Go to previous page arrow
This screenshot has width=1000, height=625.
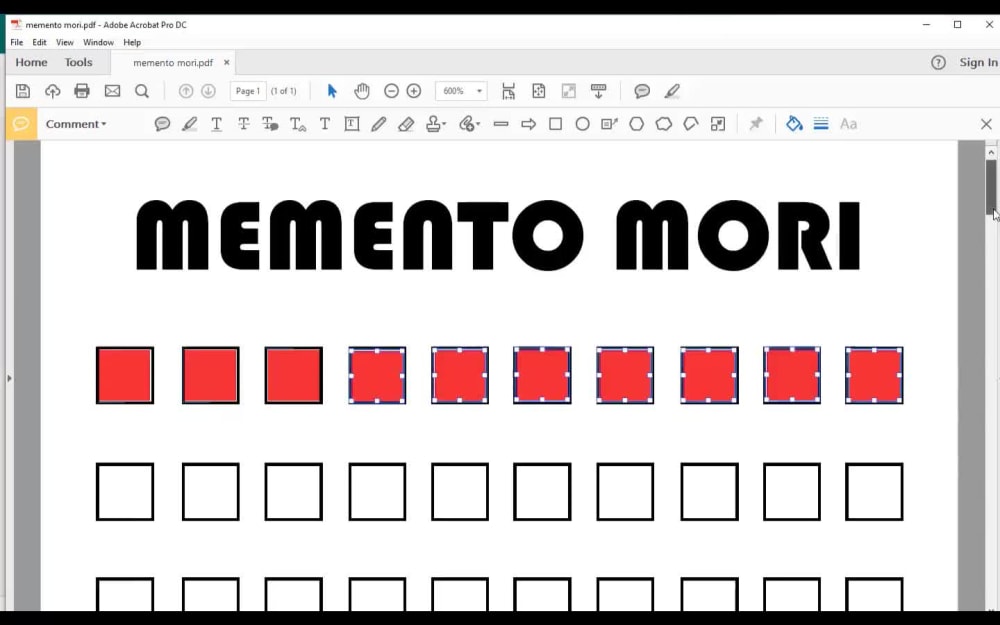[186, 91]
